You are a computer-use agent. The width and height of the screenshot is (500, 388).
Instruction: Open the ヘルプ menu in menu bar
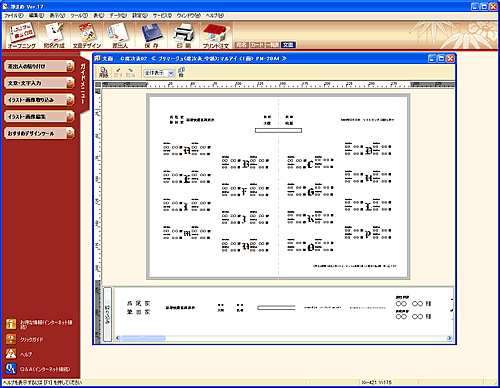[x=215, y=15]
